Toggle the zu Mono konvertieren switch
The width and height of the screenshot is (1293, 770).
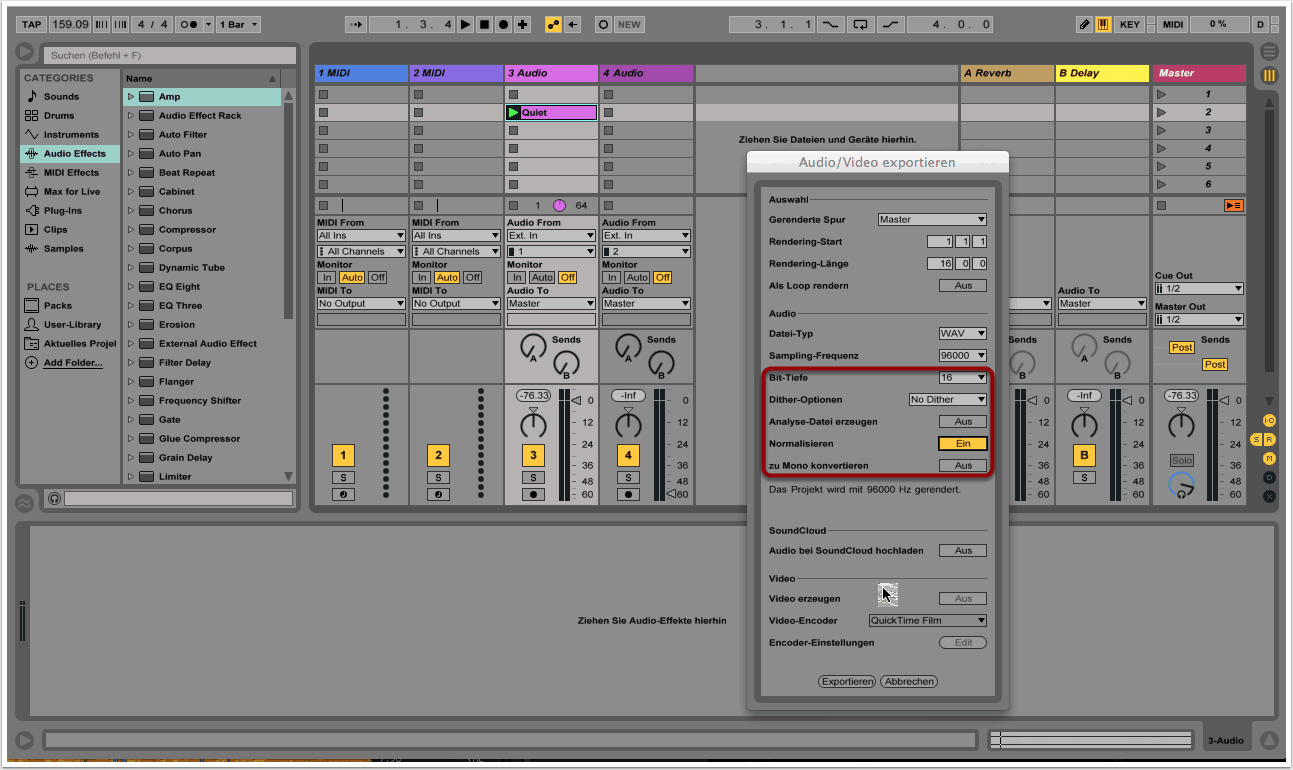[x=962, y=465]
